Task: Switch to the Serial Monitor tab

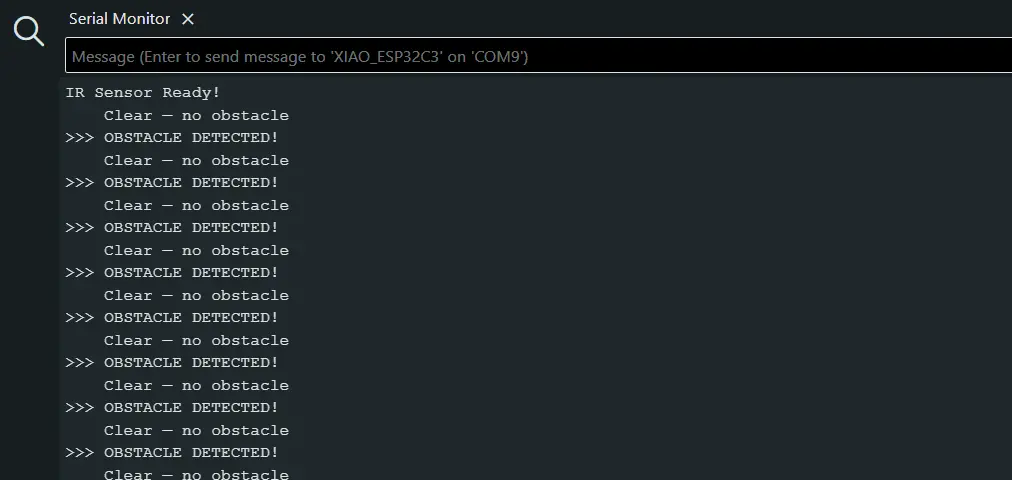Action: pyautogui.click(x=119, y=19)
